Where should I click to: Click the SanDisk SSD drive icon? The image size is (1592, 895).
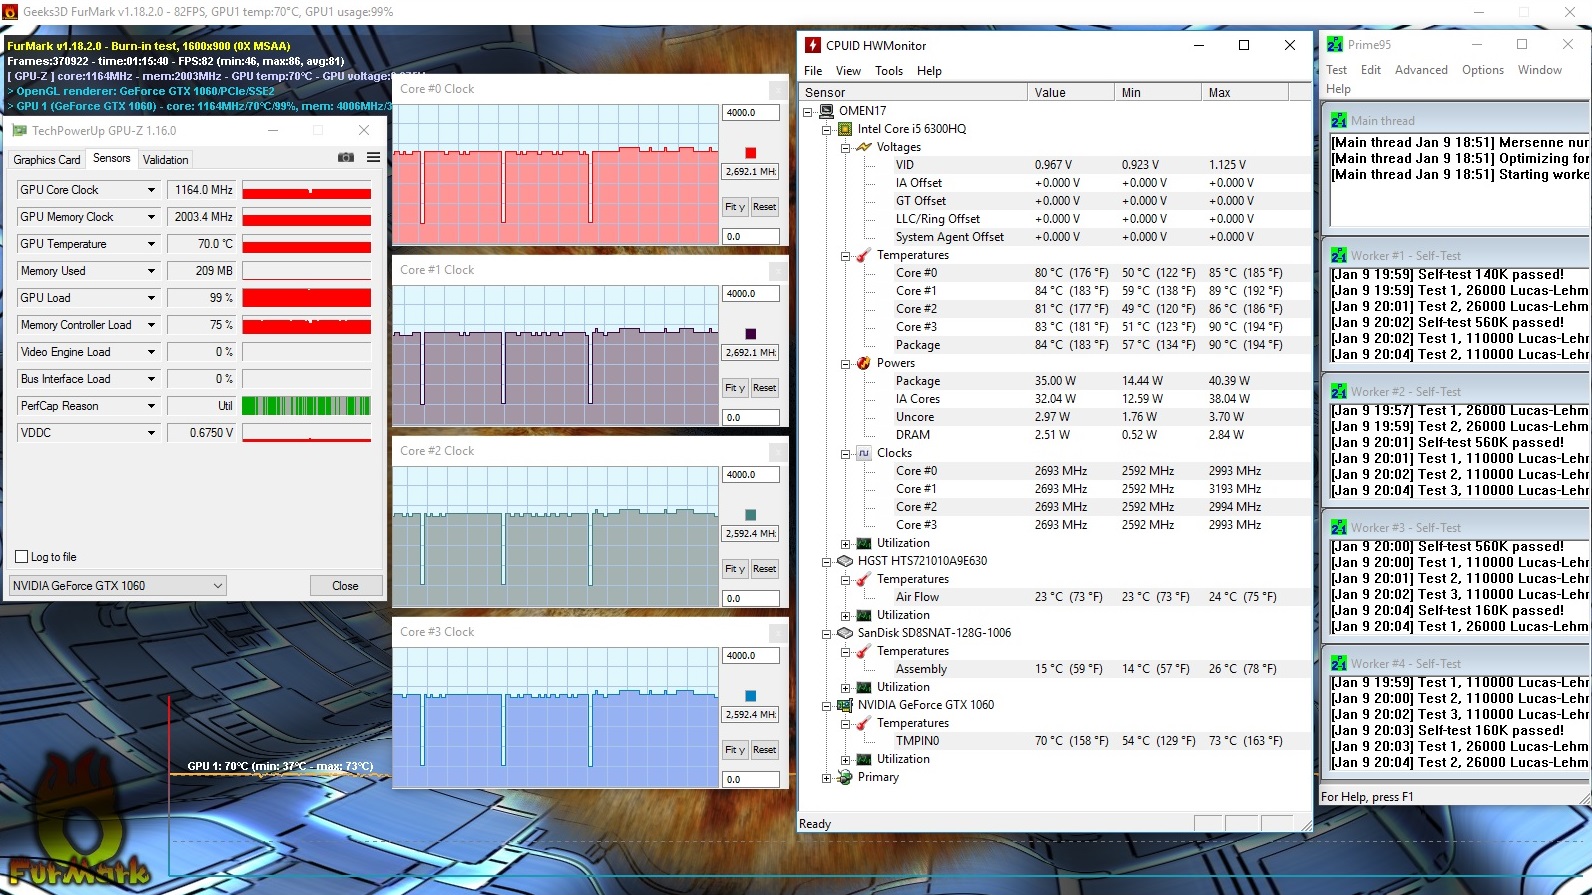(x=845, y=633)
